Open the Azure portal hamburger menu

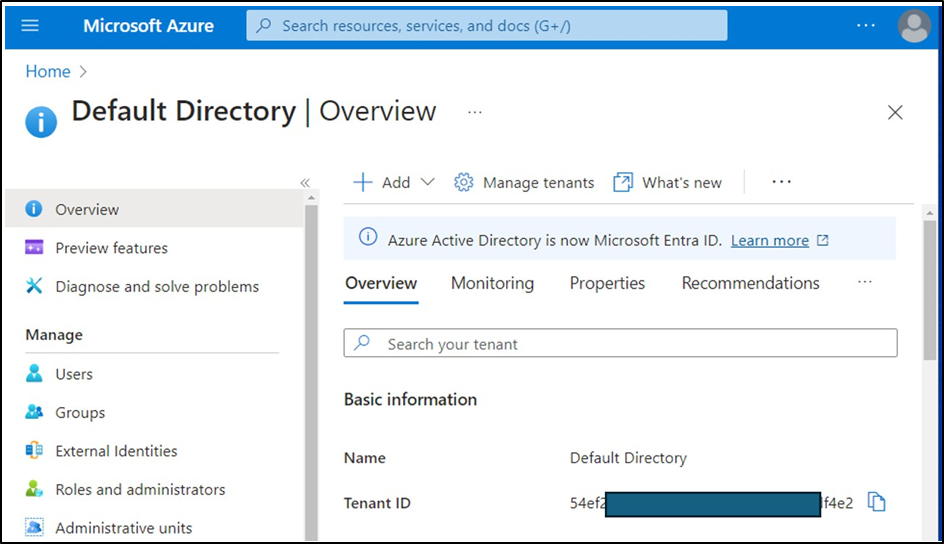[x=30, y=25]
